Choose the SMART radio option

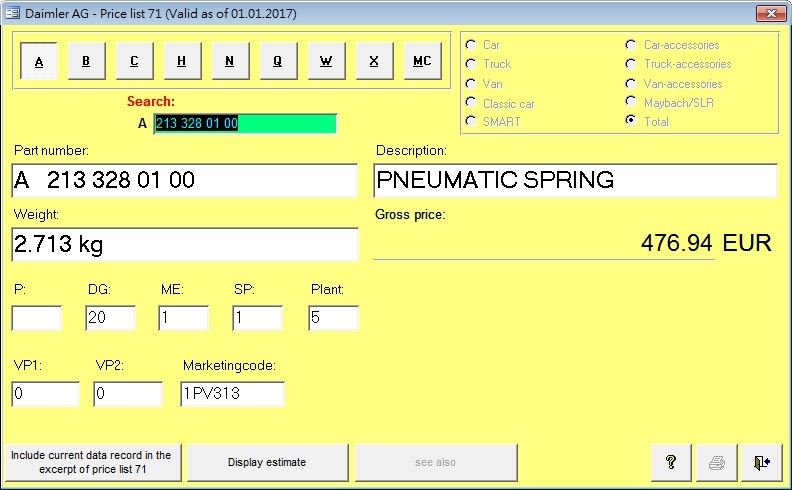pyautogui.click(x=471, y=121)
